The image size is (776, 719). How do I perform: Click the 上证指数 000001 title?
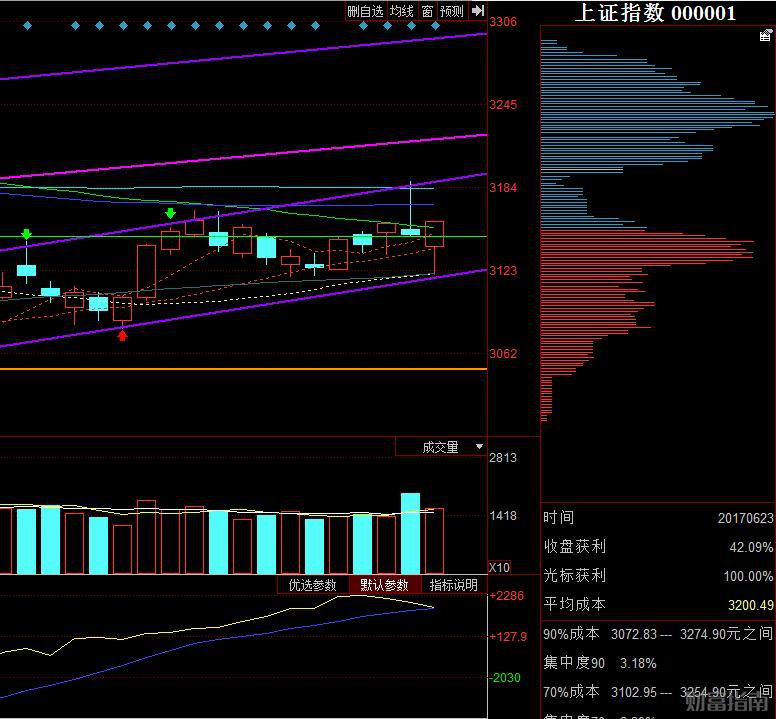(656, 12)
